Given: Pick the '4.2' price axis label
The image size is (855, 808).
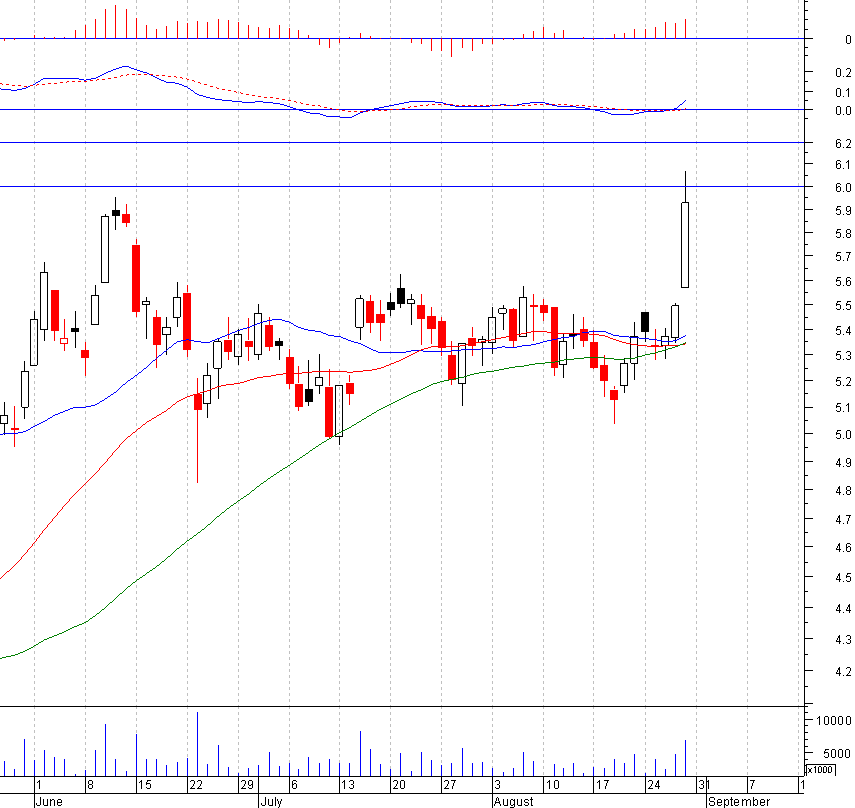Looking at the screenshot, I should (x=843, y=672).
